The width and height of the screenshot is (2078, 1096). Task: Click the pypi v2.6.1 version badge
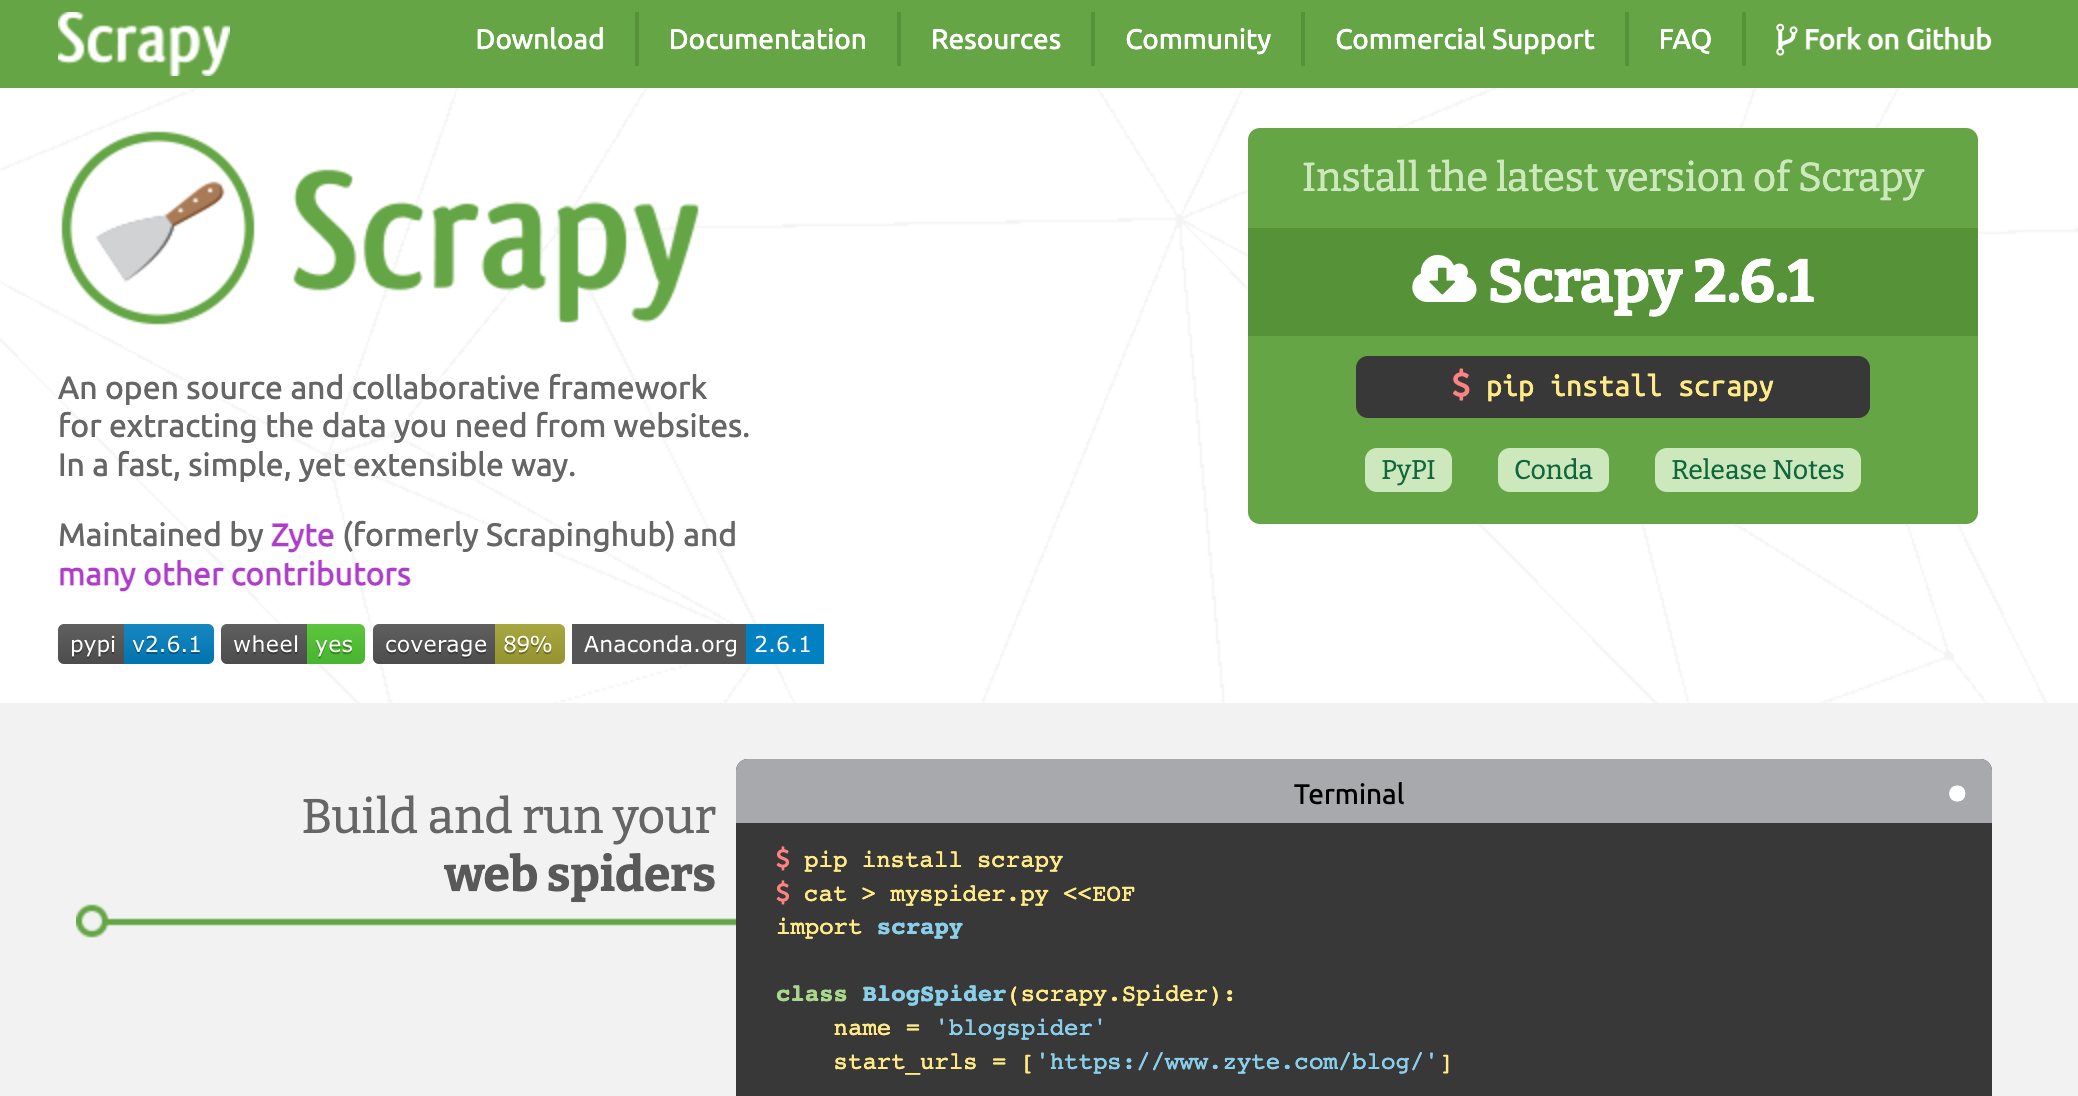[x=135, y=644]
